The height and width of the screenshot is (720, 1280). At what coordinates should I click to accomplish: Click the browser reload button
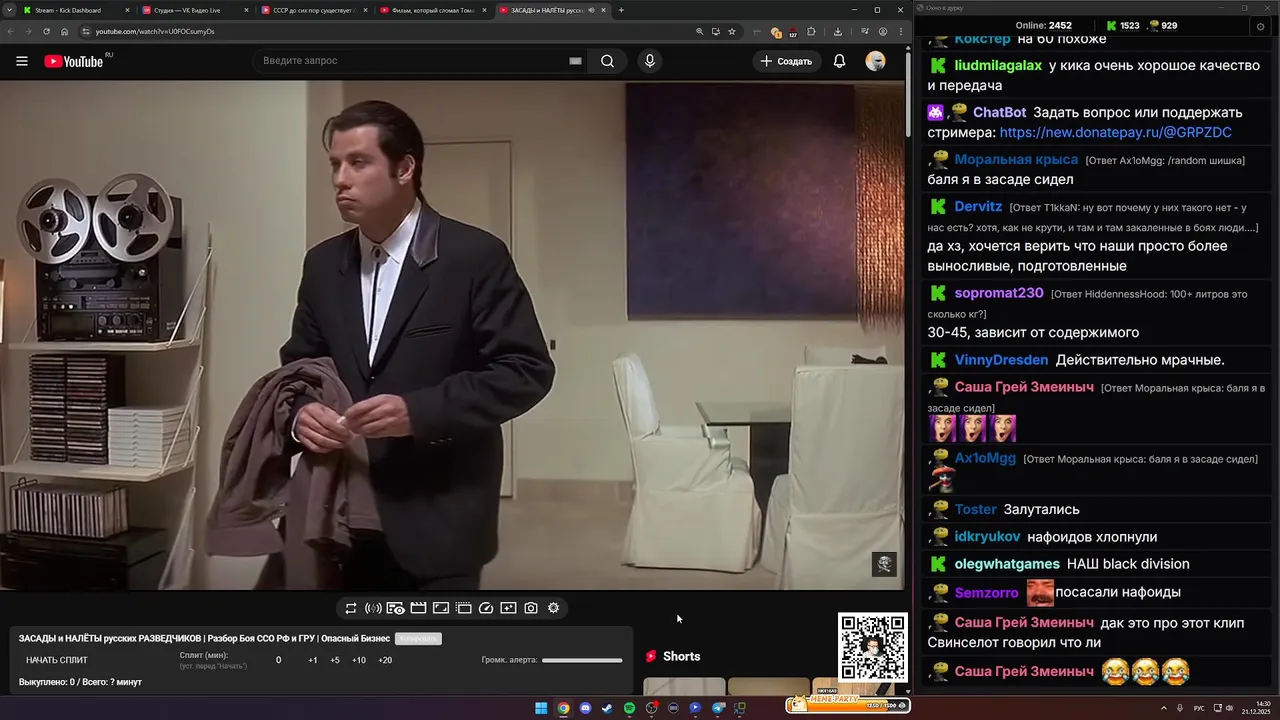47,31
